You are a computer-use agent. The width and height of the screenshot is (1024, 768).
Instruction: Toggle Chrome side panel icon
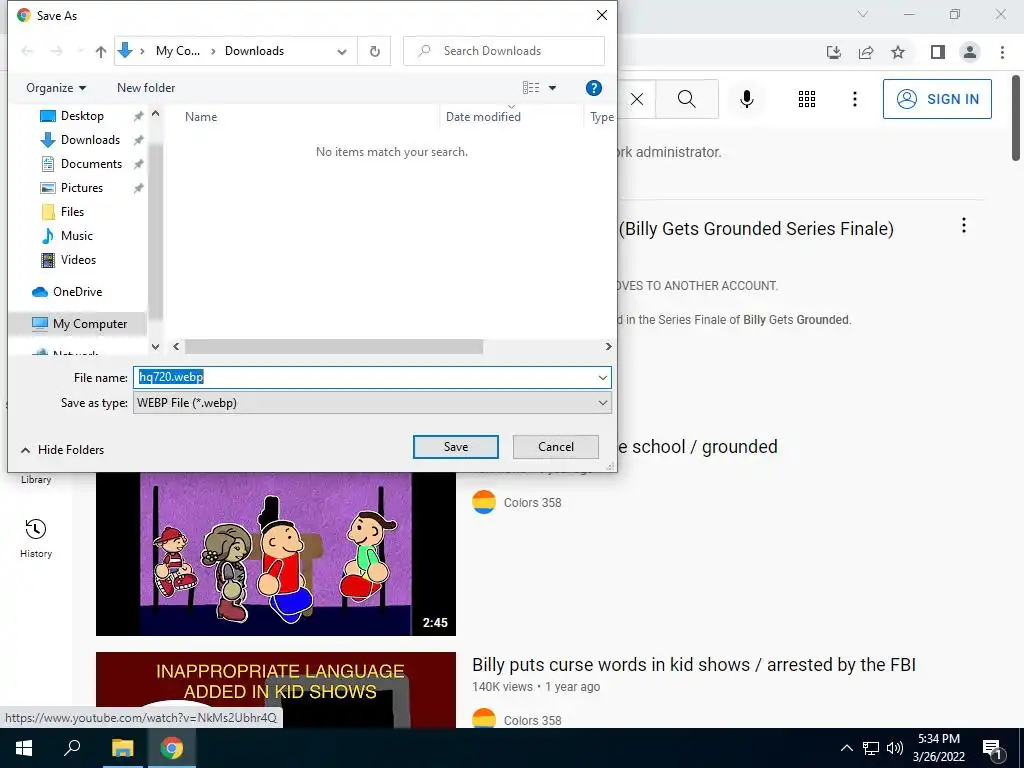click(938, 52)
